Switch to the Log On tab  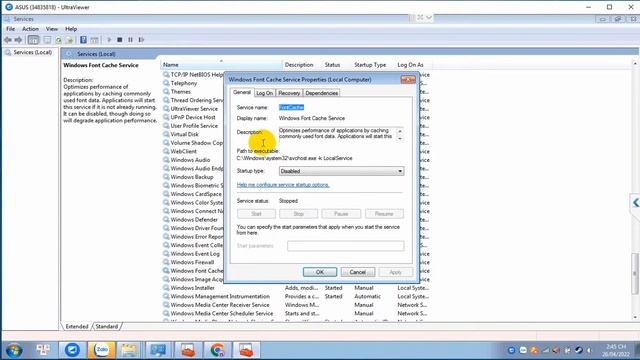[264, 93]
